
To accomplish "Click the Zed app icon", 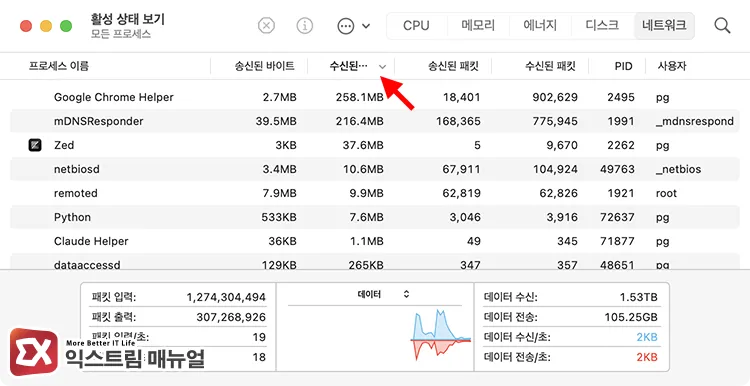I will pyautogui.click(x=35, y=145).
